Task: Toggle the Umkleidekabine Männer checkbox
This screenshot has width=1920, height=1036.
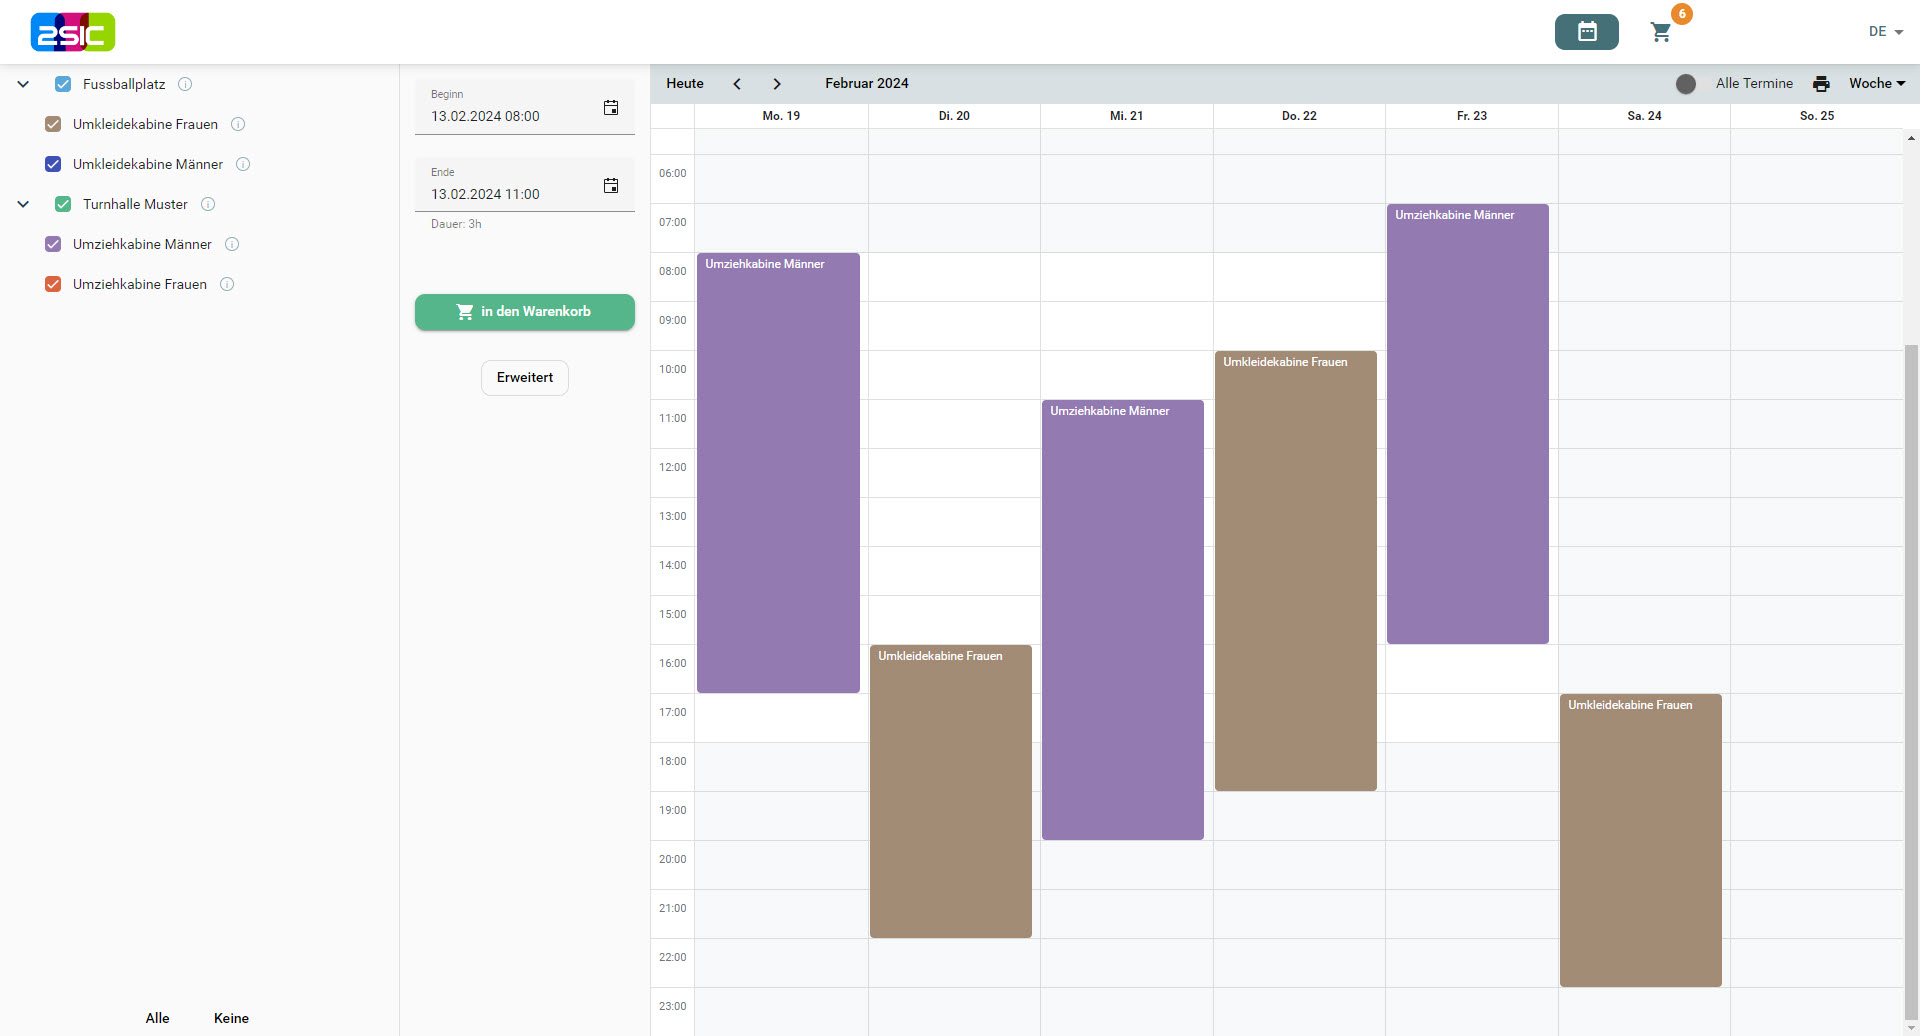Action: (53, 164)
